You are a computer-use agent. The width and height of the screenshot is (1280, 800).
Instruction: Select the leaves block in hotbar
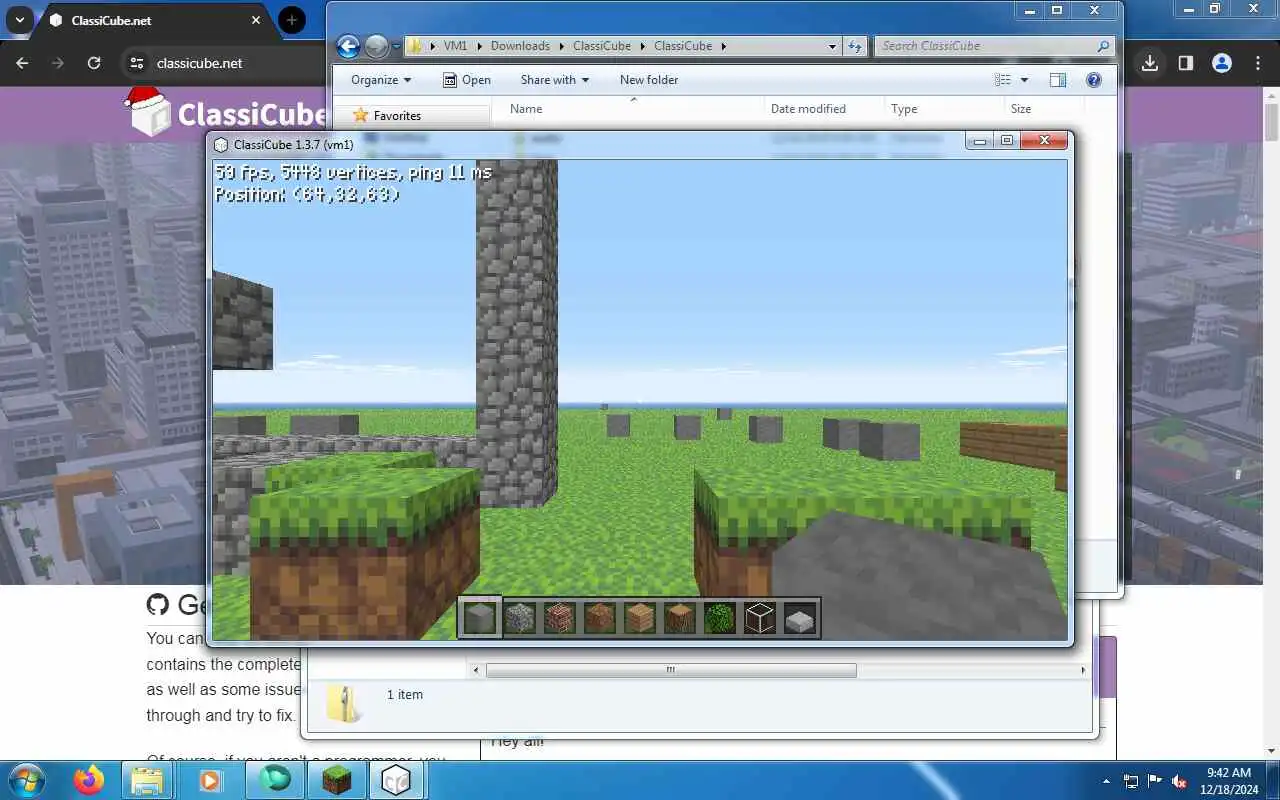[x=719, y=618]
